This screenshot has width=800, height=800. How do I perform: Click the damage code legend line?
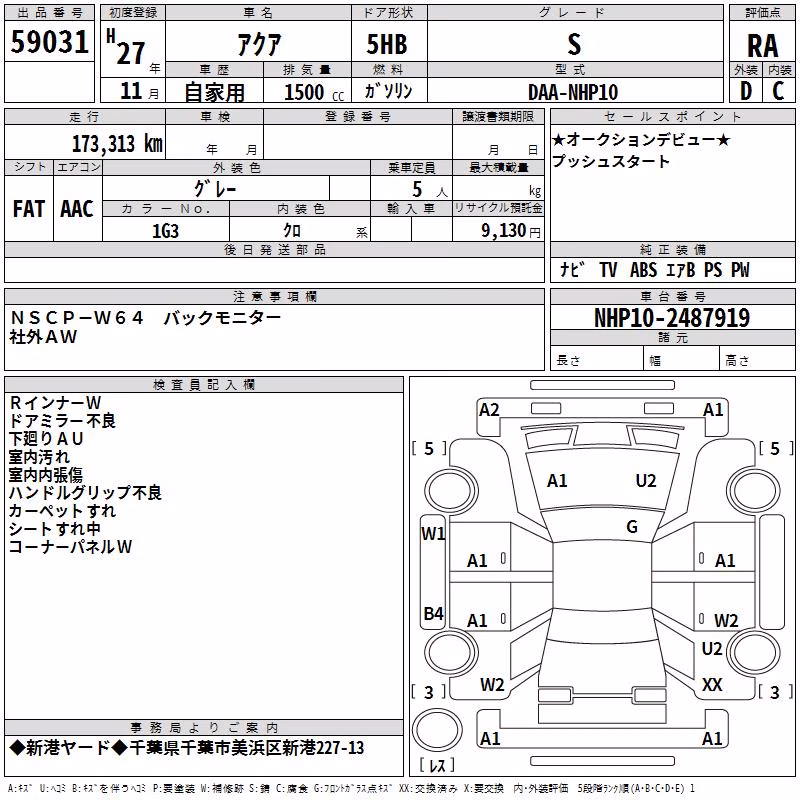[x=351, y=789]
